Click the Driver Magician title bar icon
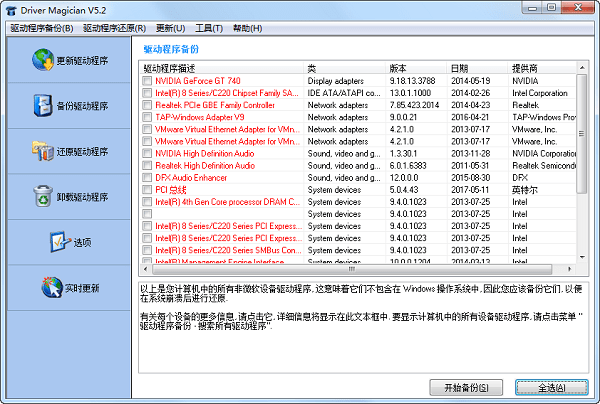600x404 pixels. [10, 8]
